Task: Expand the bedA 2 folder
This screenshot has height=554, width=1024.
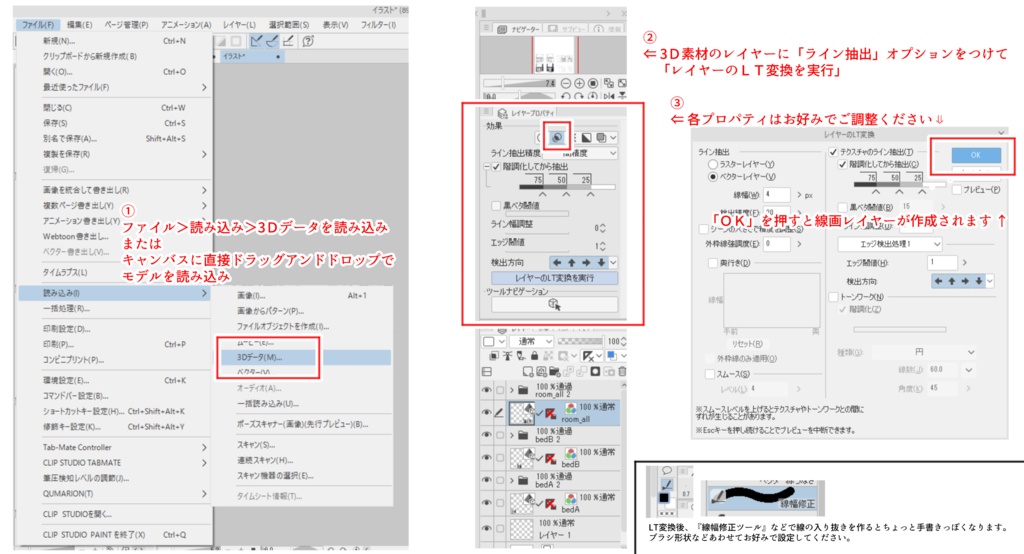Action: pos(512,481)
